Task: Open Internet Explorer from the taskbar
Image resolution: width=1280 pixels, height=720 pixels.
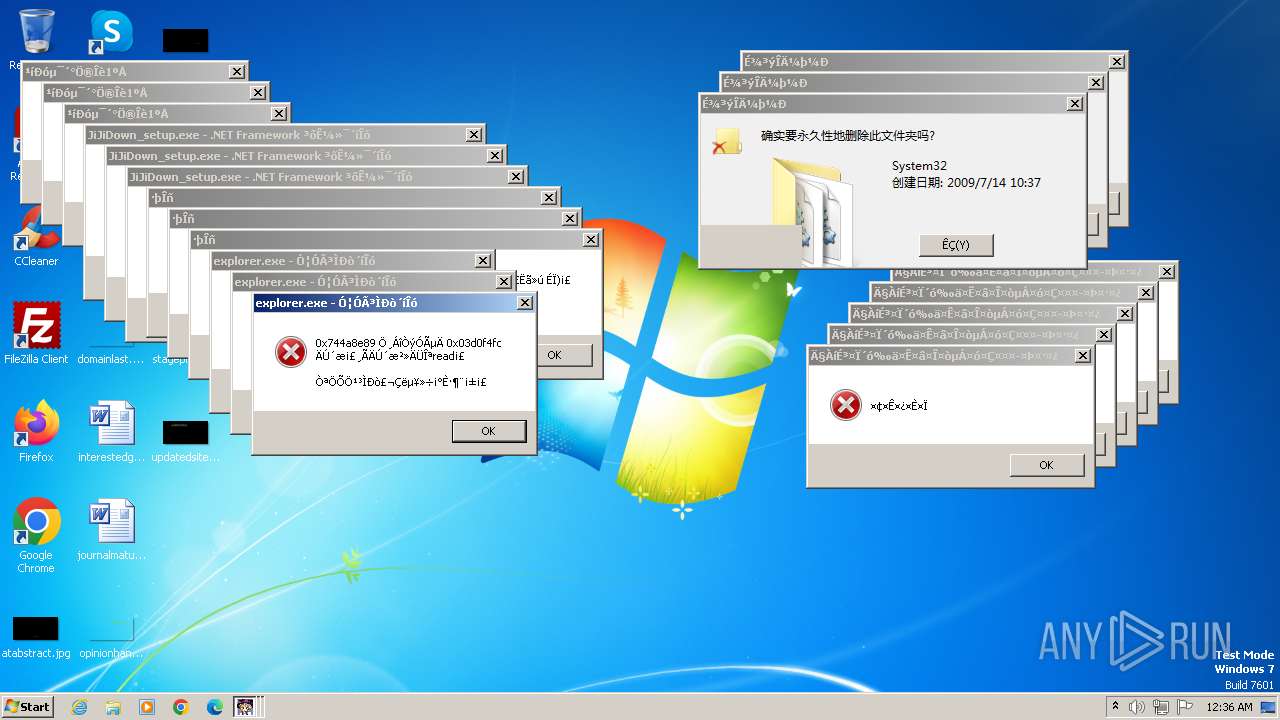Action: 79,707
